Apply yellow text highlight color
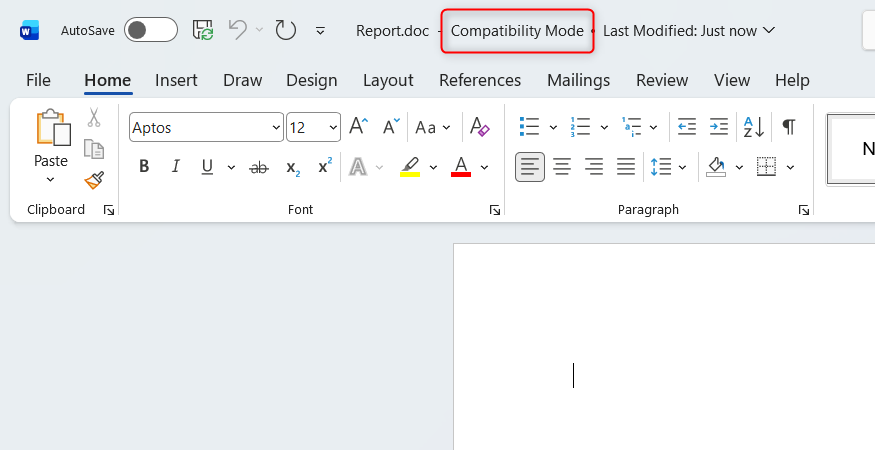 [410, 167]
